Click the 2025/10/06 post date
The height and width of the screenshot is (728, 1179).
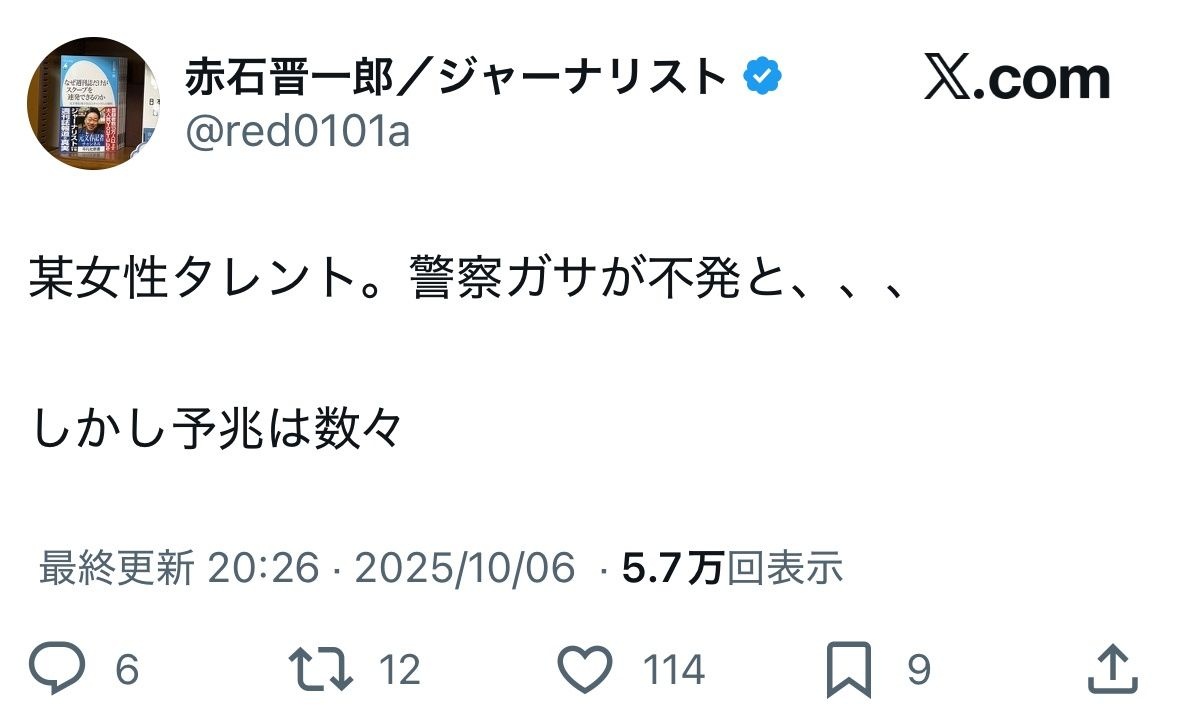click(465, 569)
